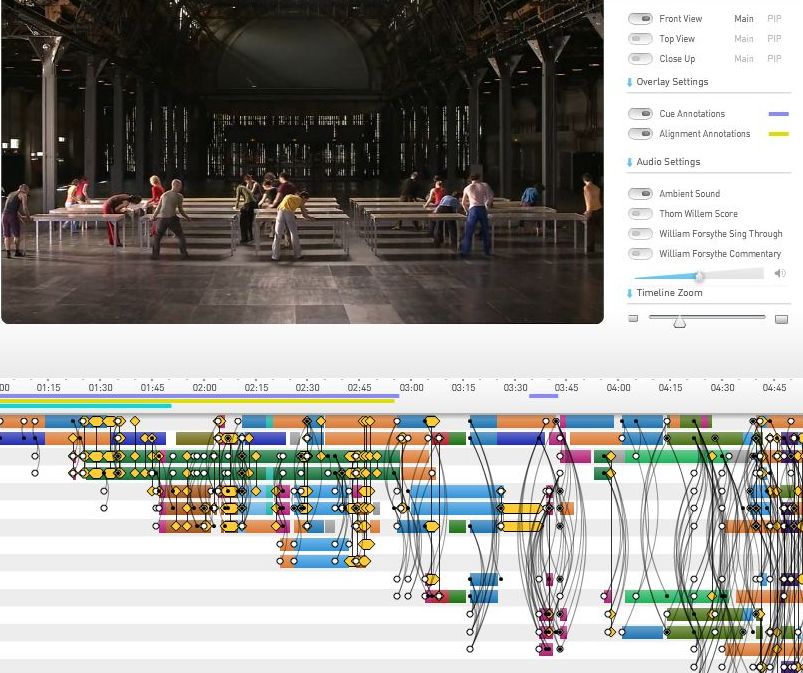803x673 pixels.
Task: Set Close Up as Main
Action: coord(744,59)
